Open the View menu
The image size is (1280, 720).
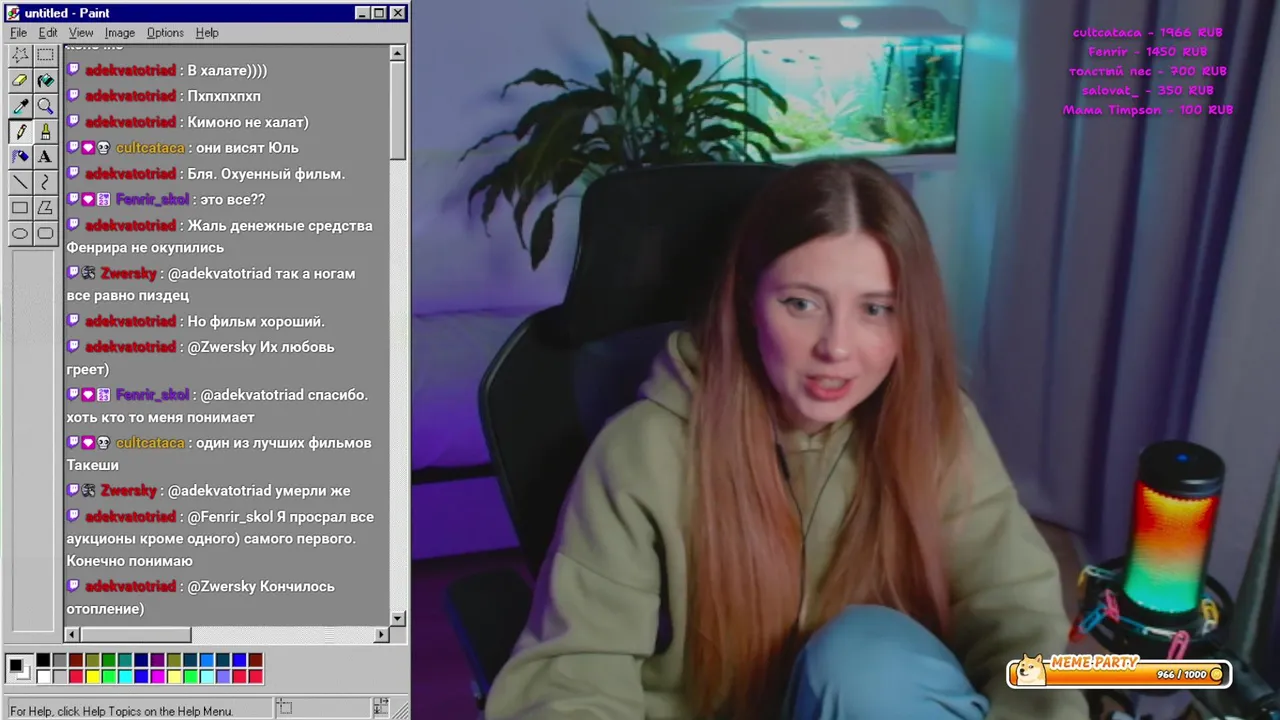click(81, 33)
